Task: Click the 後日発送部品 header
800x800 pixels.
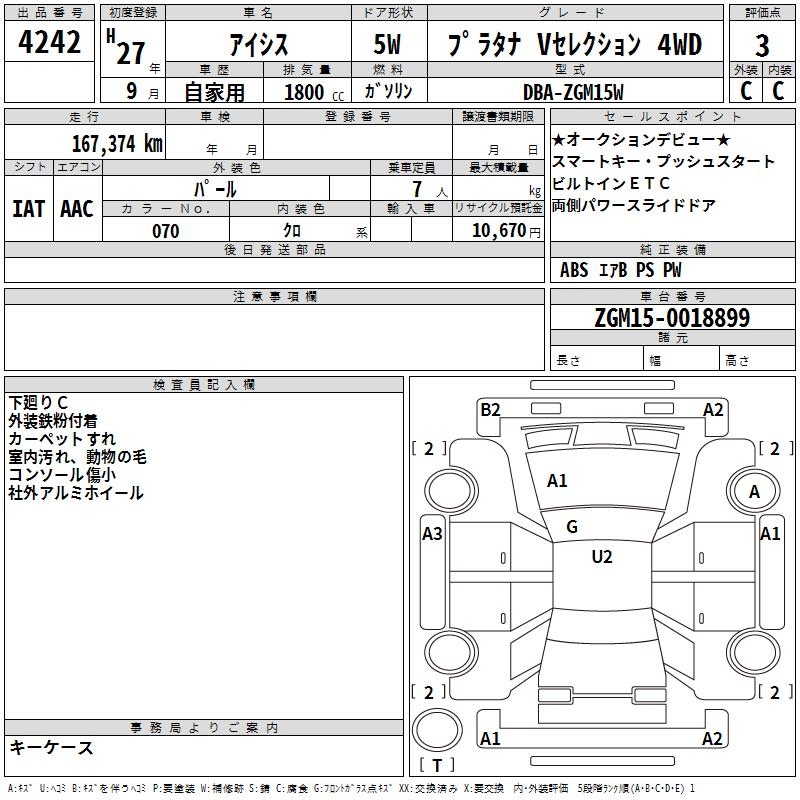Action: point(274,249)
